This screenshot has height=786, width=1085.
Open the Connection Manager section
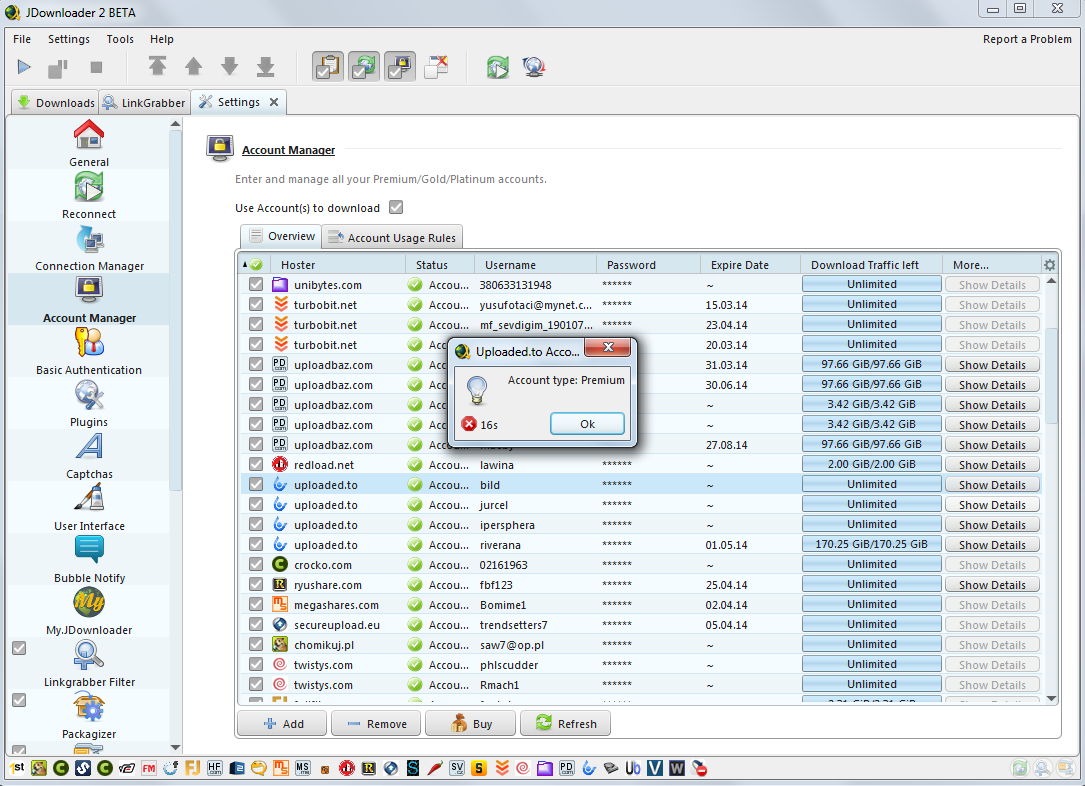pyautogui.click(x=89, y=247)
